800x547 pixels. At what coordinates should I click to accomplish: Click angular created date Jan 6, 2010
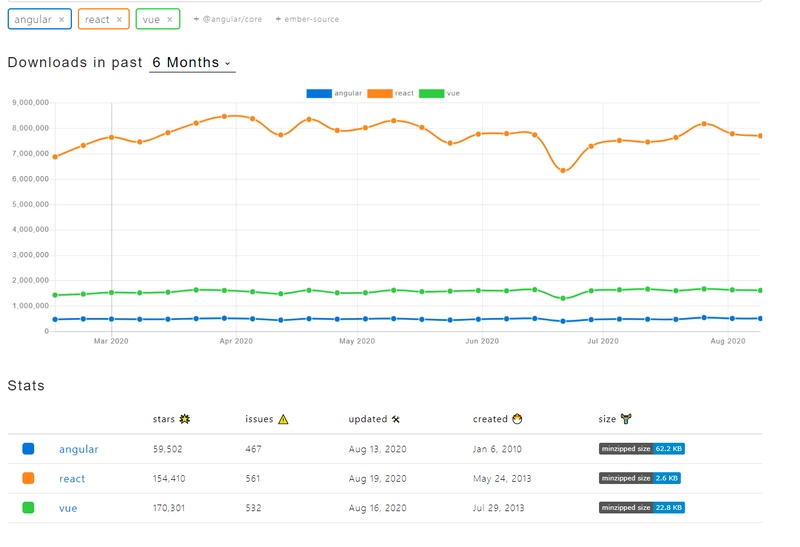click(x=497, y=449)
